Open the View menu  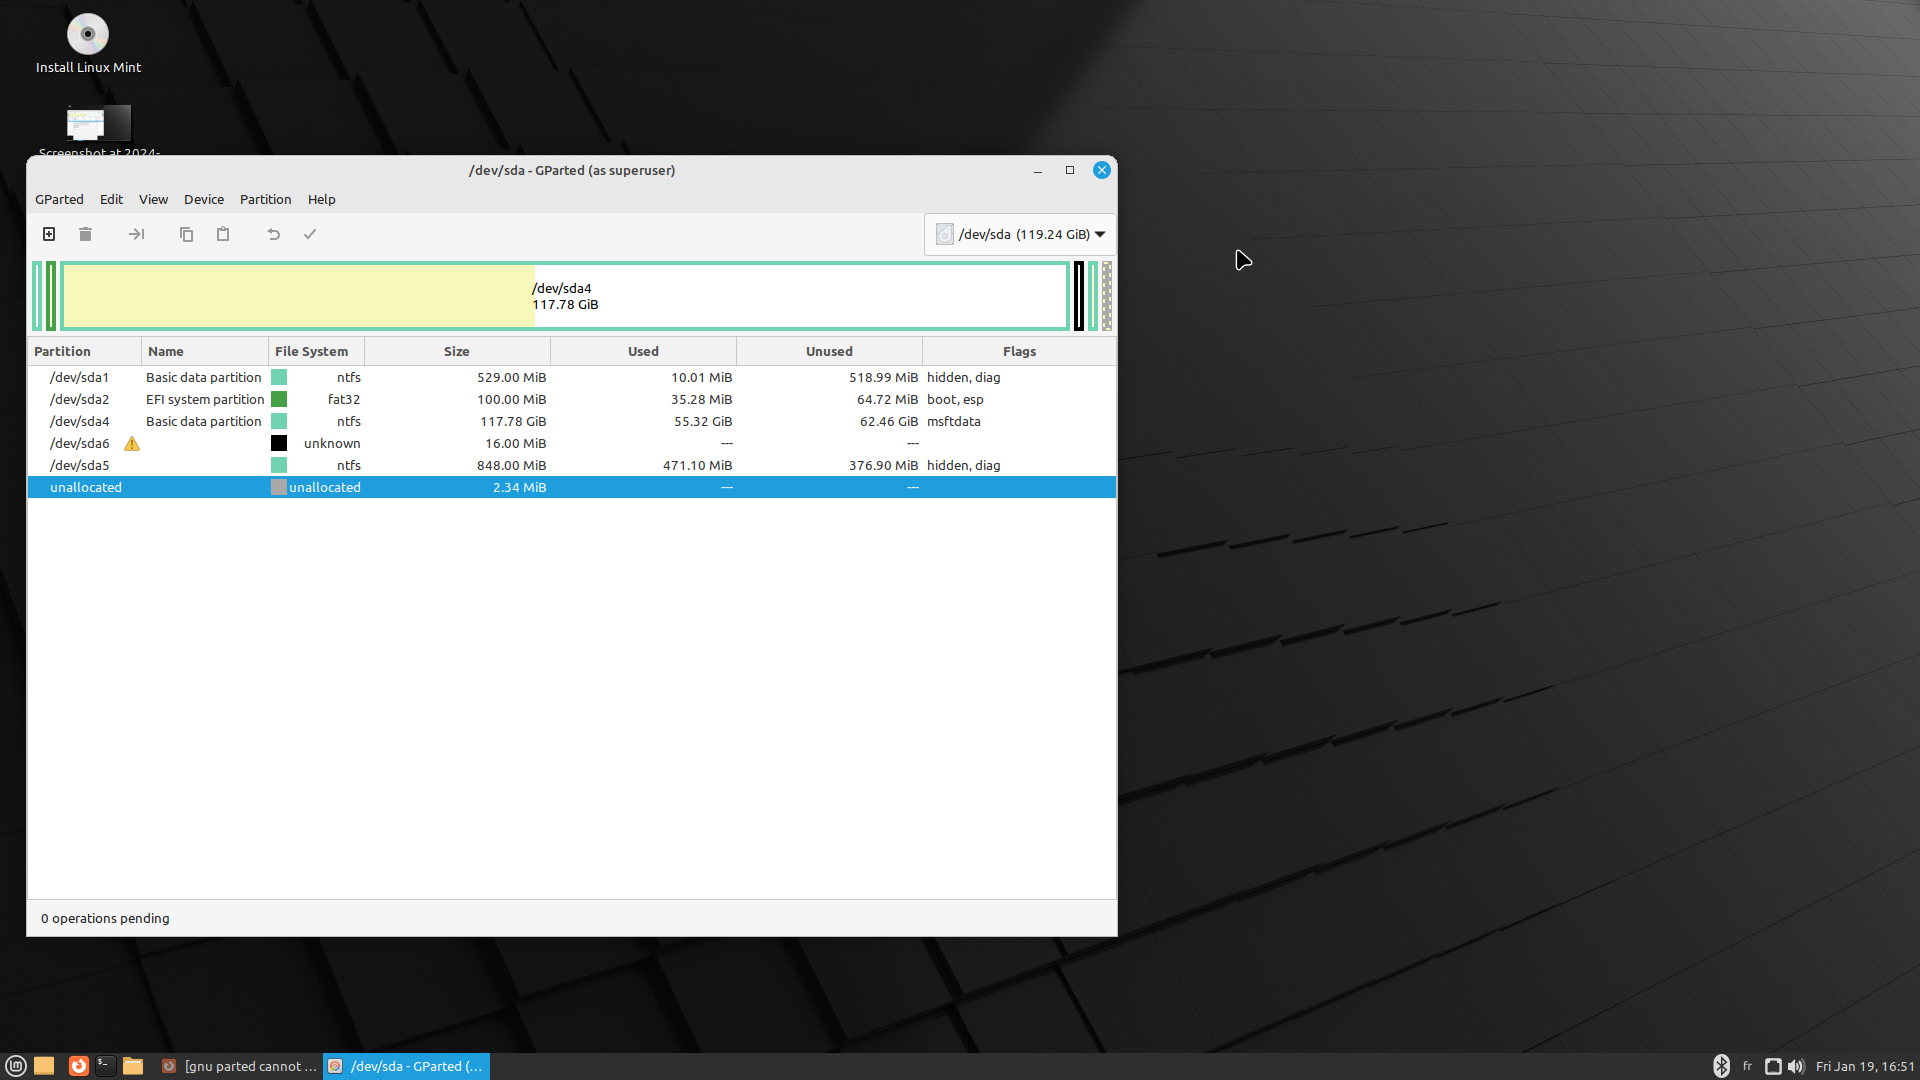coord(153,199)
